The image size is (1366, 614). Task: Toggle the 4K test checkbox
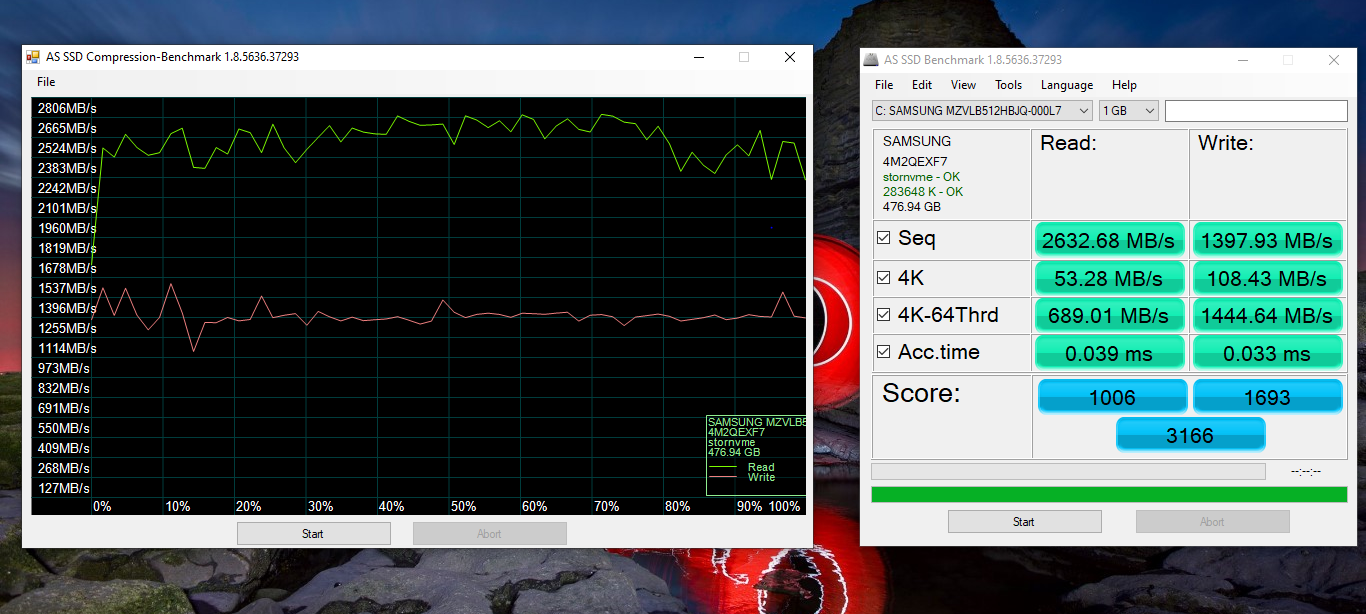point(883,277)
